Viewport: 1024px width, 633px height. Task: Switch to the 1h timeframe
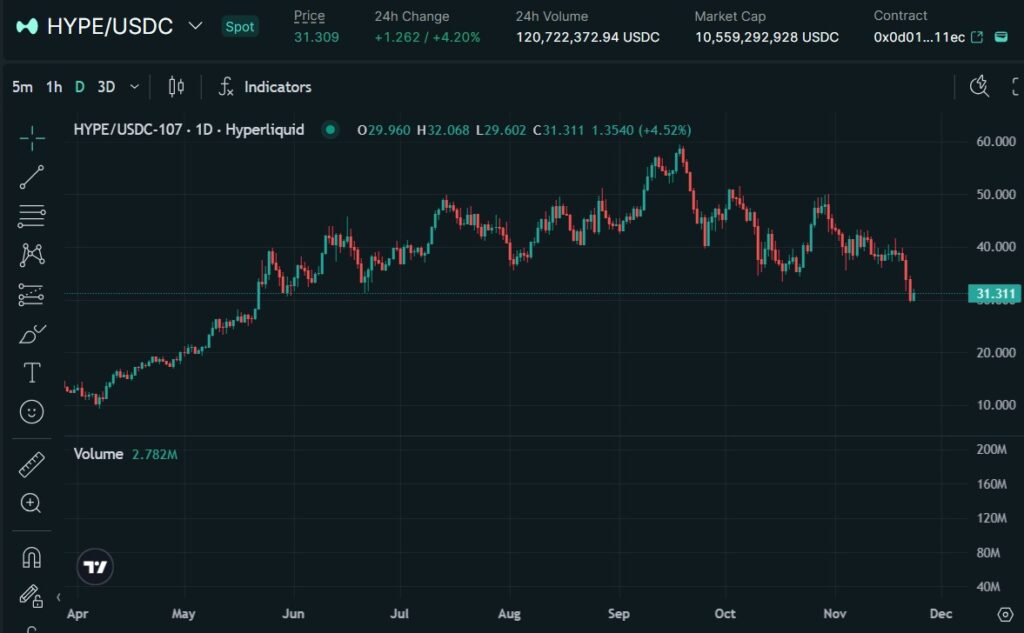click(54, 87)
